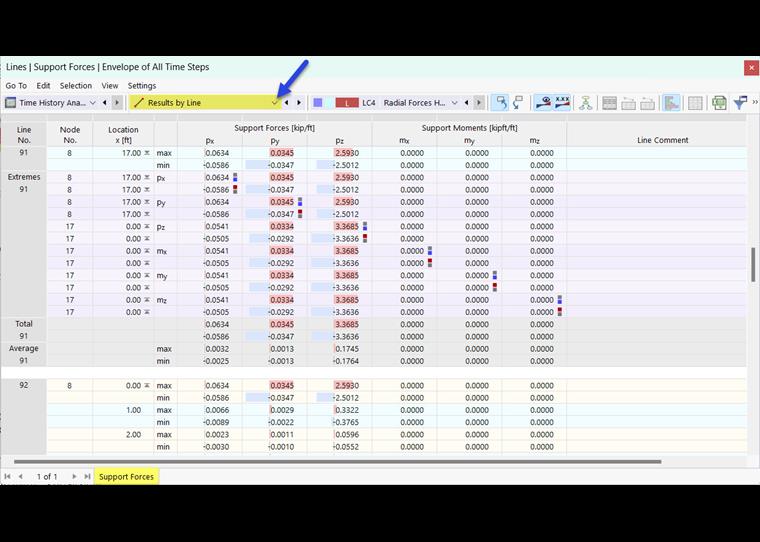Viewport: 760px width, 542px height.
Task: Click the red L load case swatch
Action: (347, 103)
